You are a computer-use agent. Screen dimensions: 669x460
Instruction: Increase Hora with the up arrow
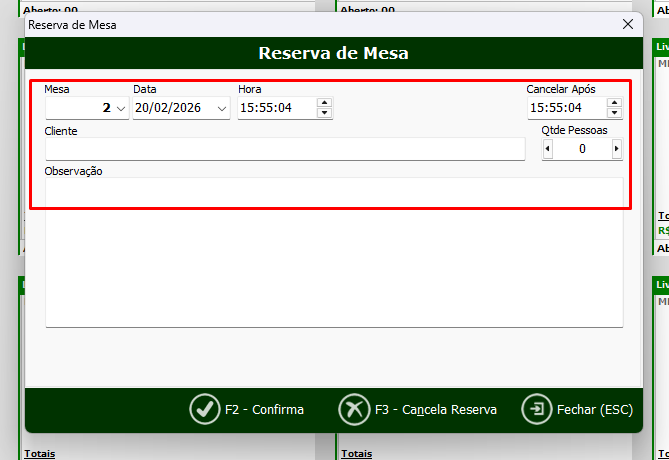coord(324,103)
